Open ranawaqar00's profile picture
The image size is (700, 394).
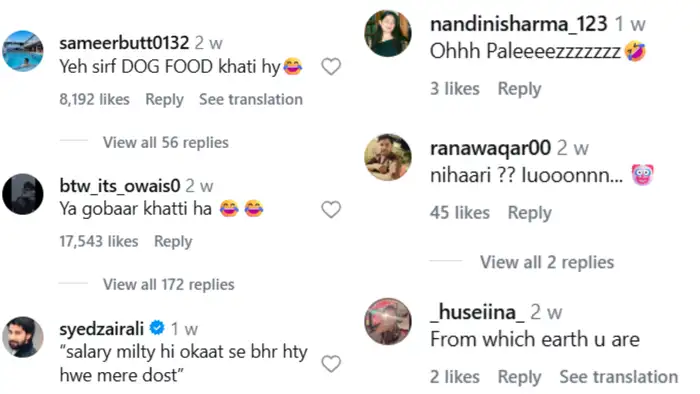click(x=388, y=157)
